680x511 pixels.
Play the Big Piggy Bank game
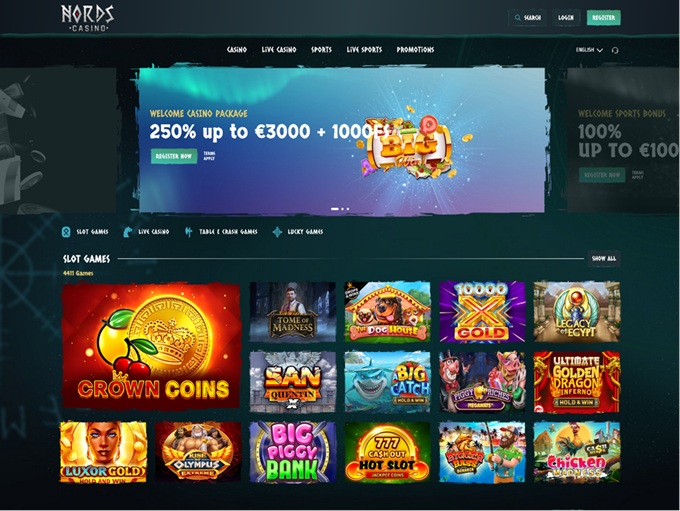click(293, 452)
